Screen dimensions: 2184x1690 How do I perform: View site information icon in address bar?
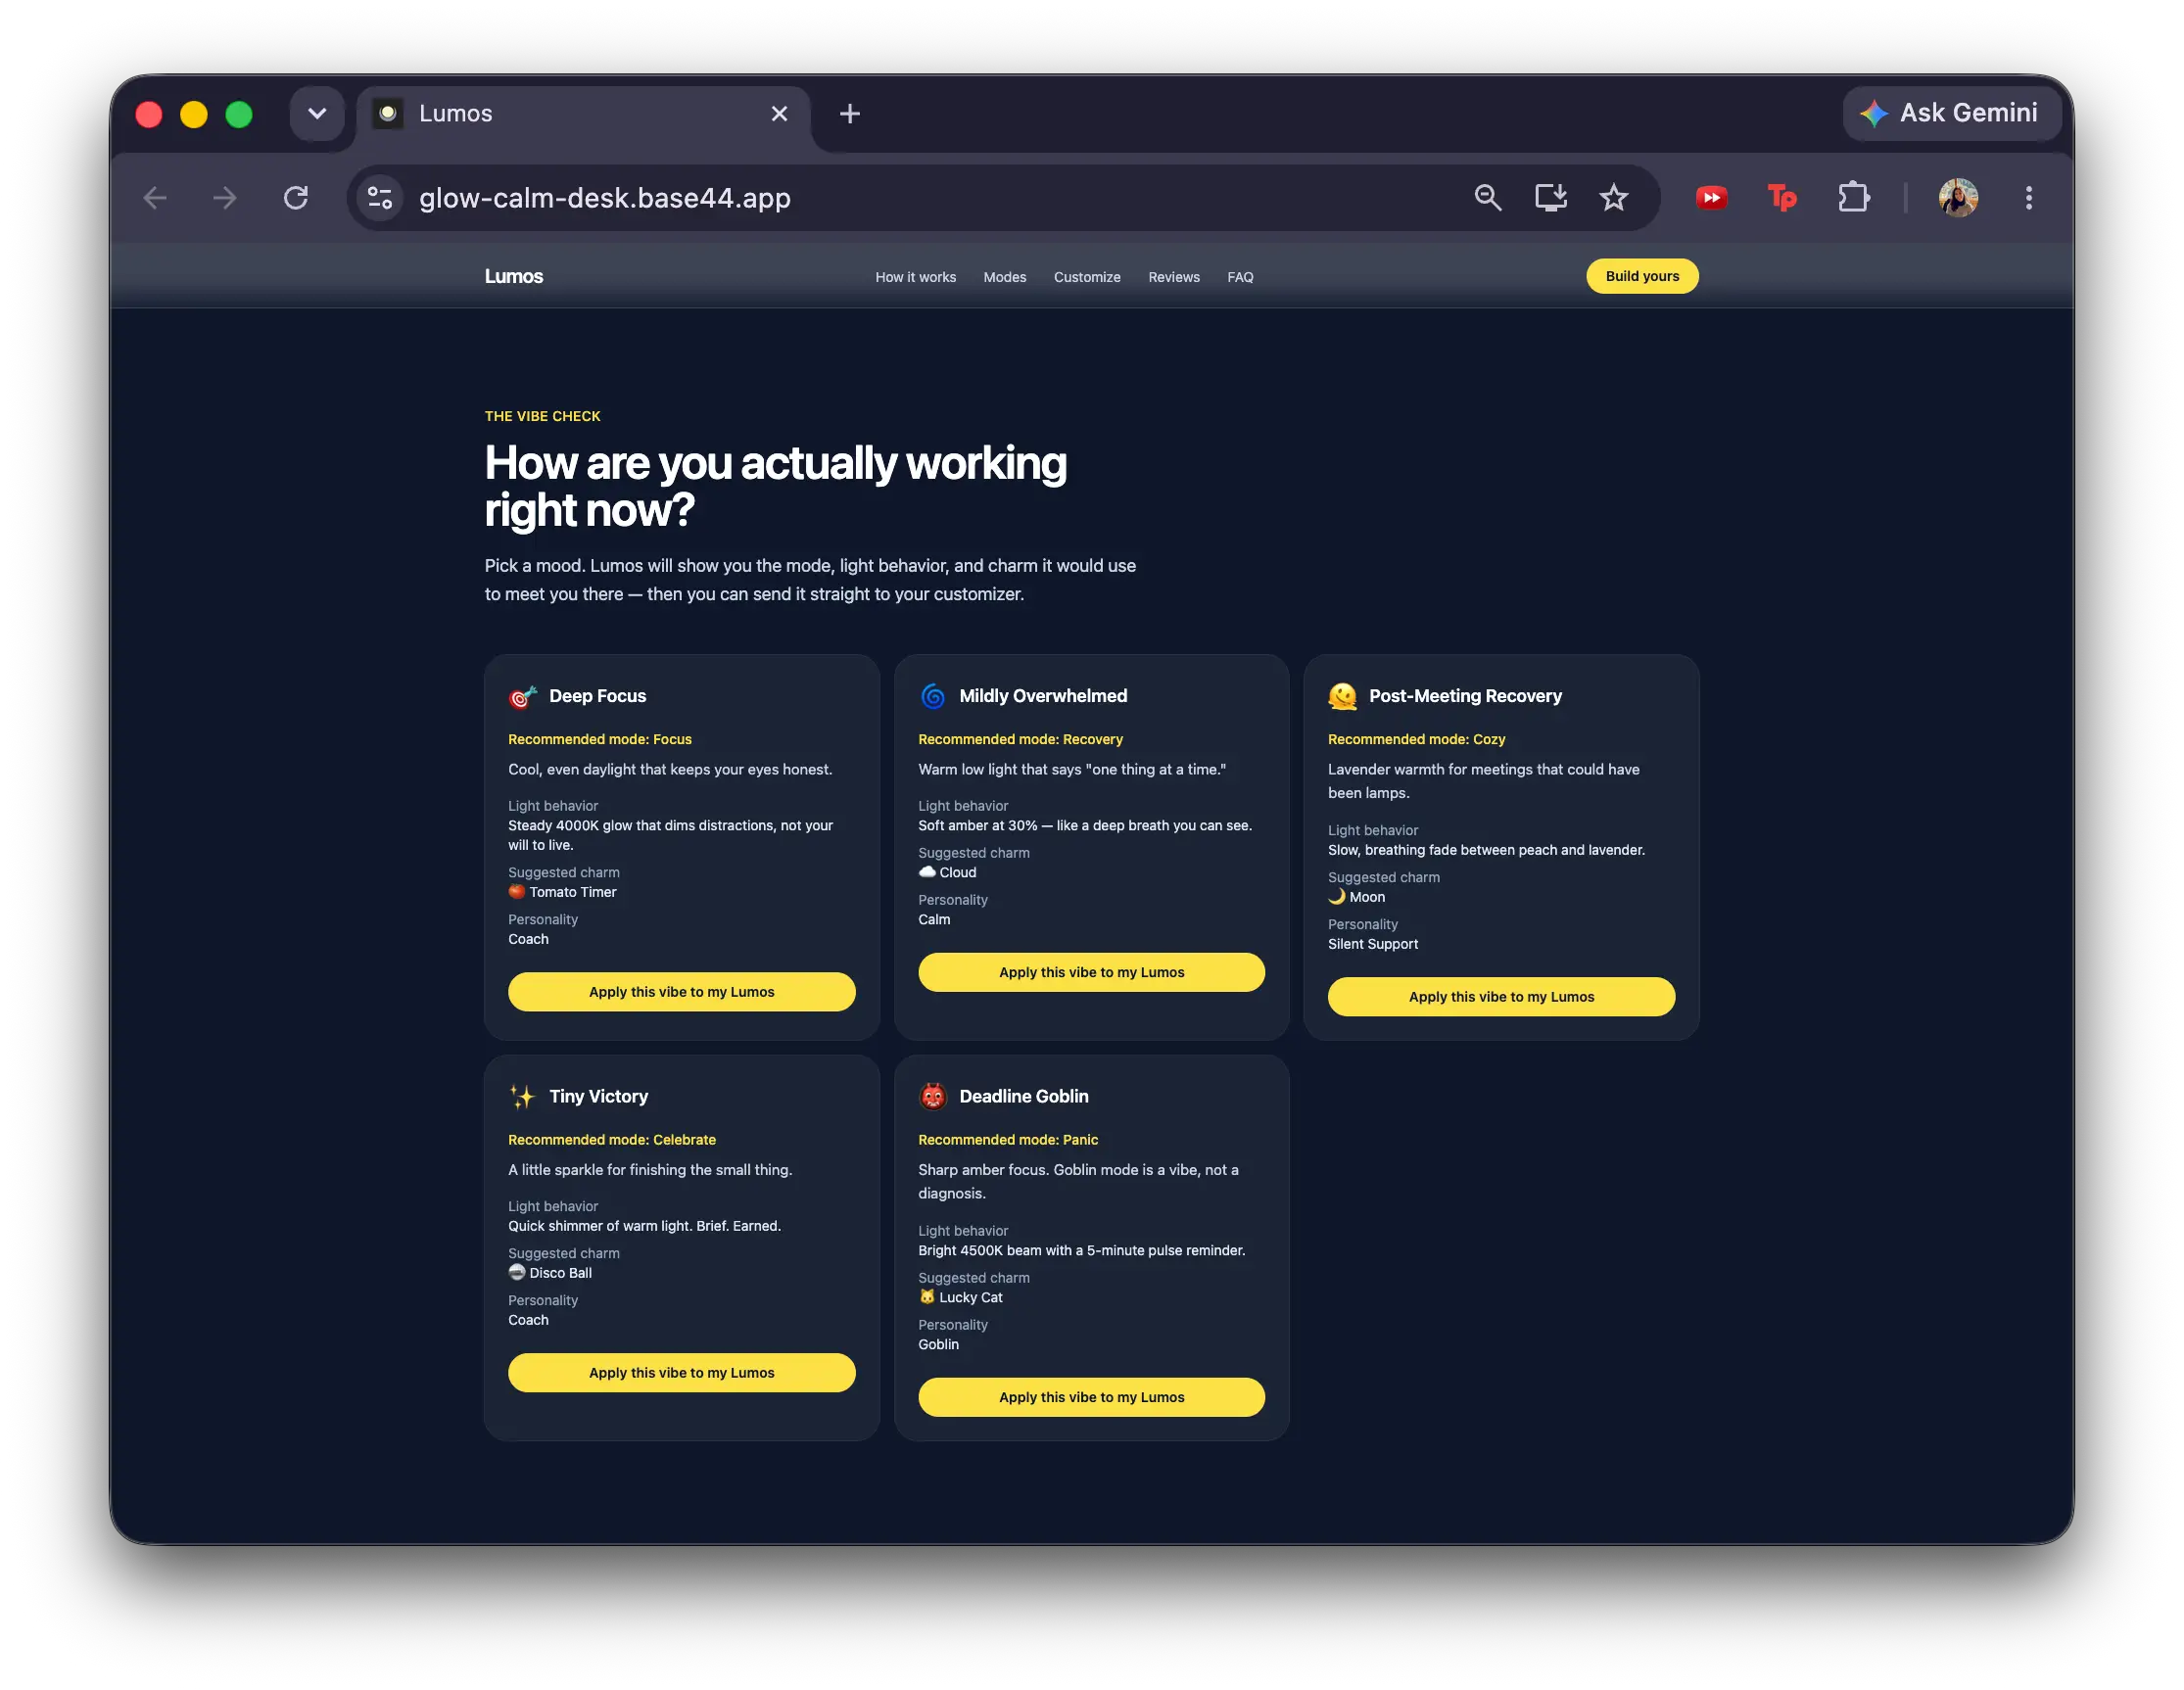pos(380,198)
